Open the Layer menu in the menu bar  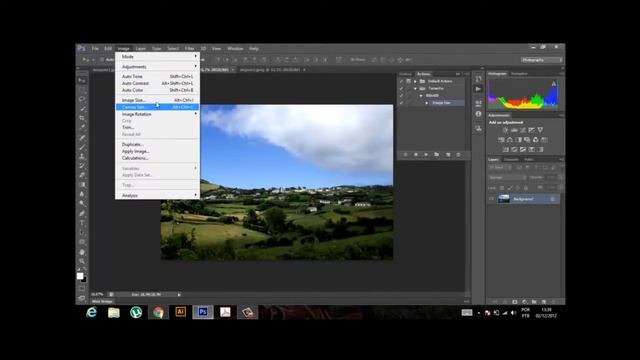coord(140,49)
